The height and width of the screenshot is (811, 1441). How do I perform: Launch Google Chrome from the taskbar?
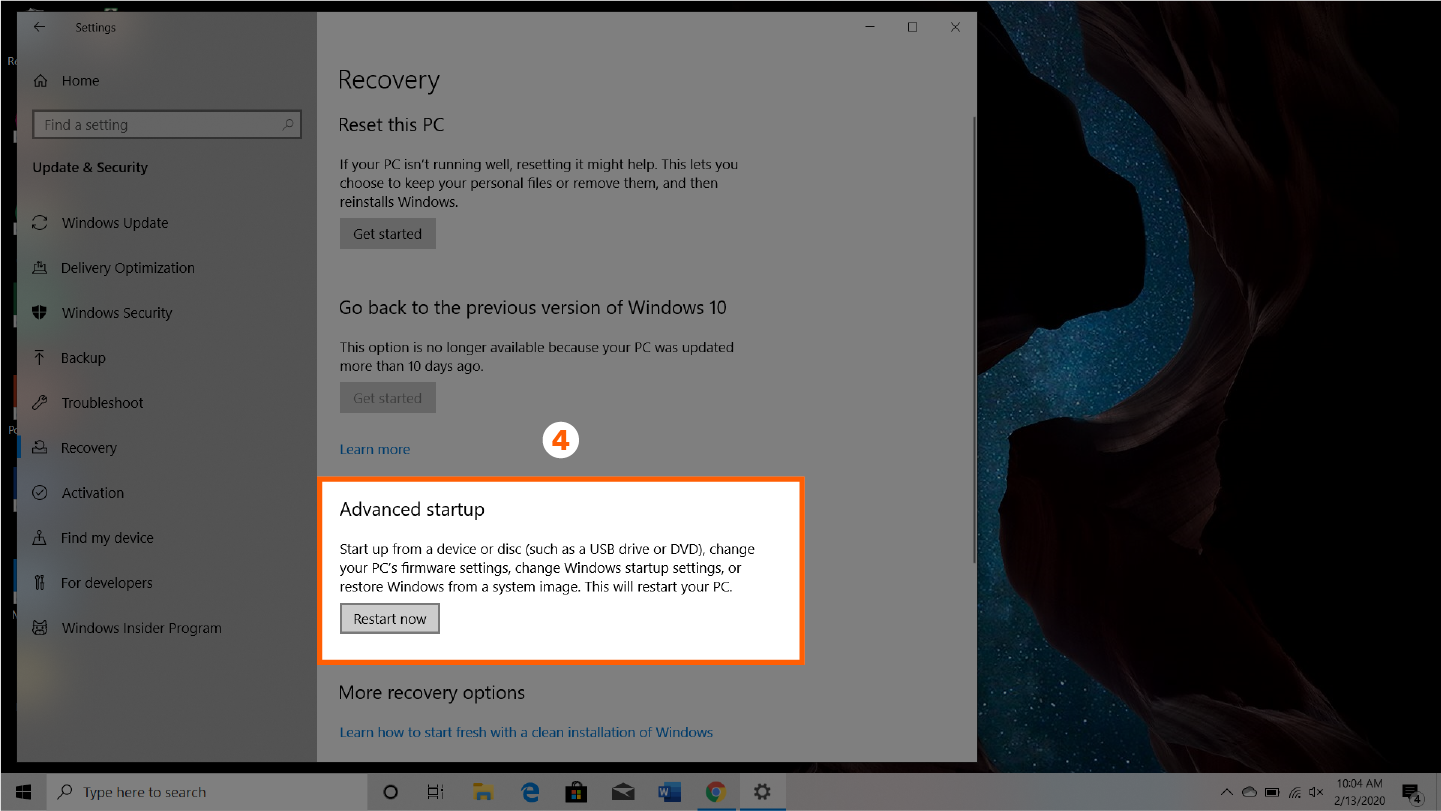716,792
